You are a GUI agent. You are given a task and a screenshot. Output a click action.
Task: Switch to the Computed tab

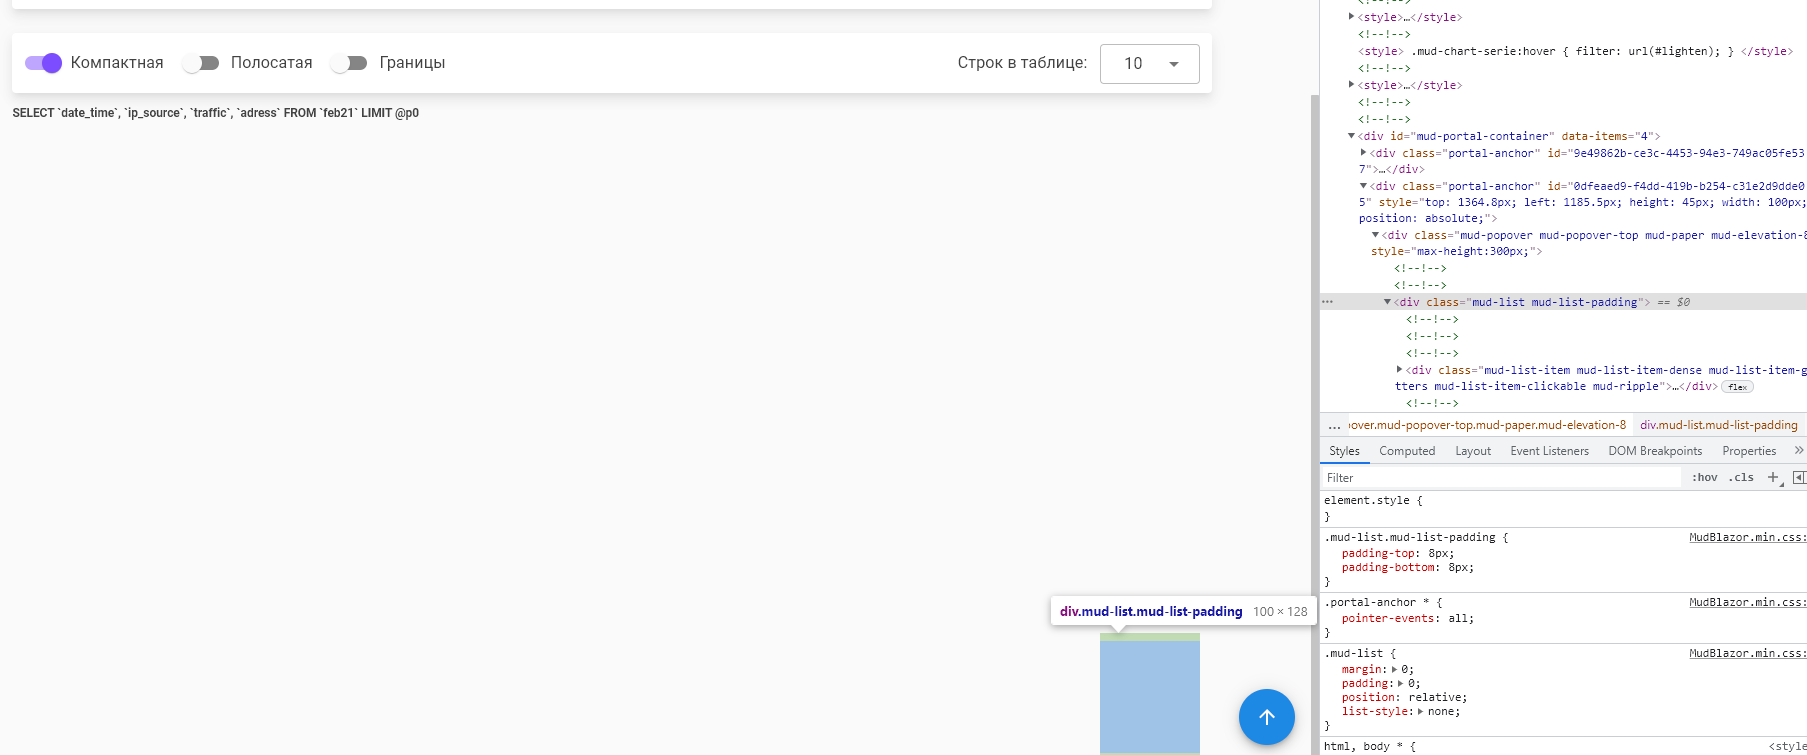coord(1407,451)
